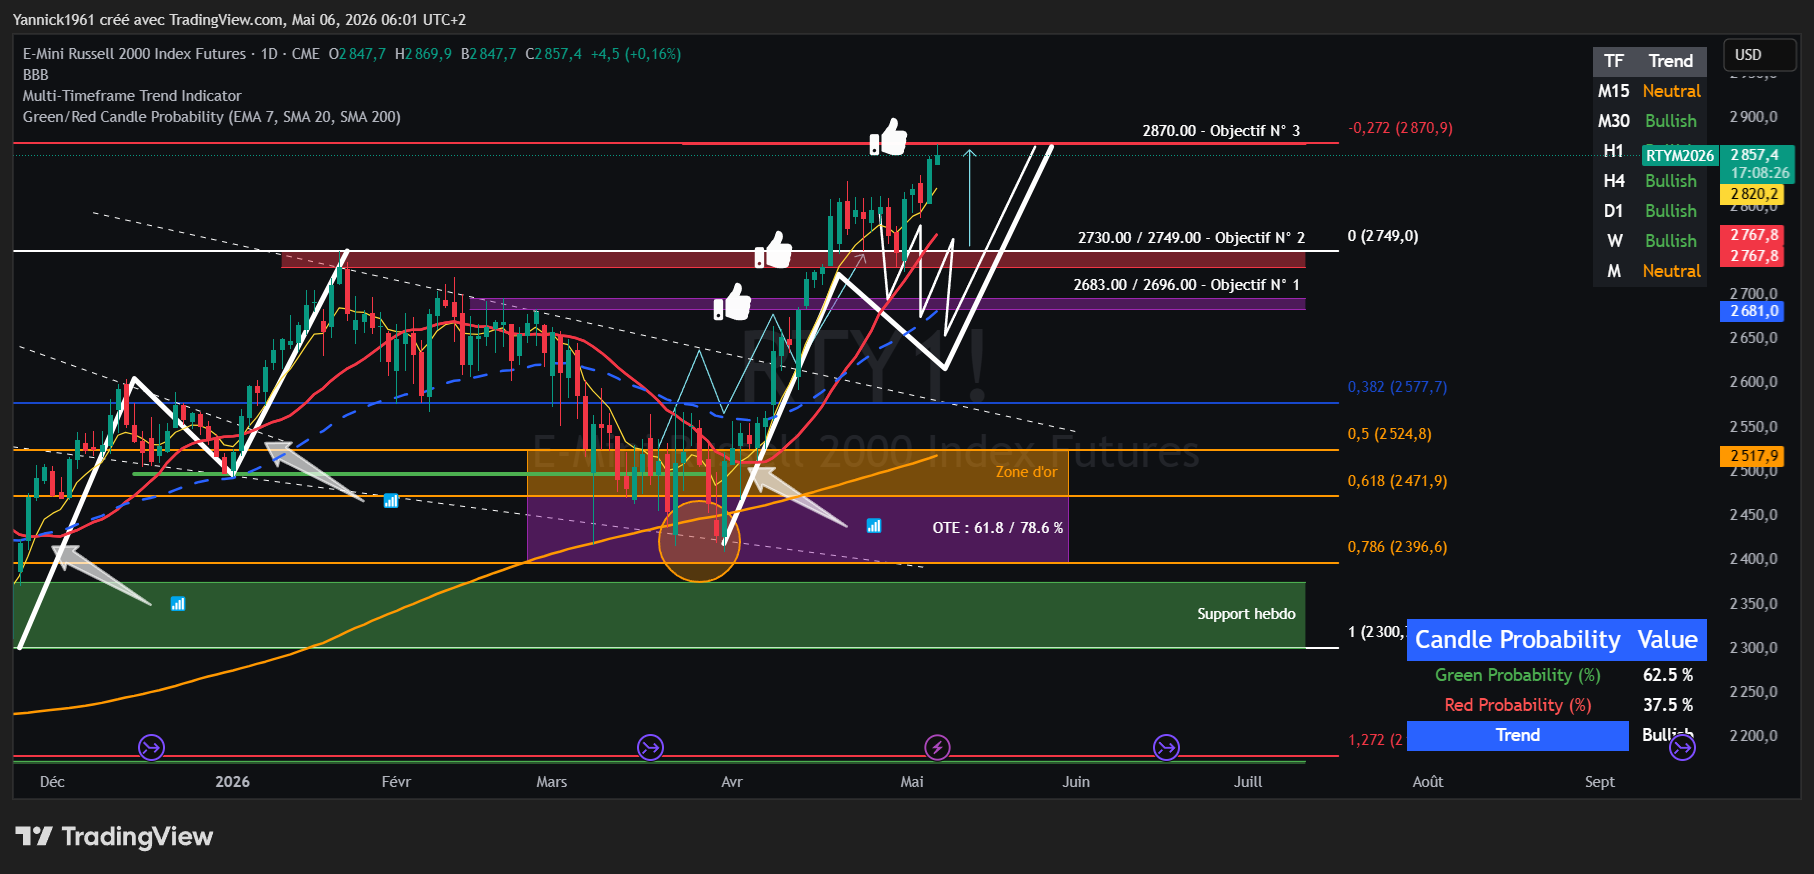Click purple arrow marker below Bullish value
1814x874 pixels.
click(x=1683, y=747)
